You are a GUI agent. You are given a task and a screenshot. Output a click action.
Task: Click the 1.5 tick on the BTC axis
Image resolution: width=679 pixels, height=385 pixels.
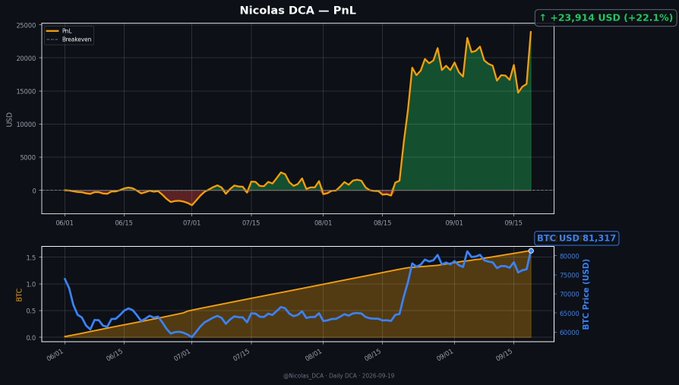(31, 258)
